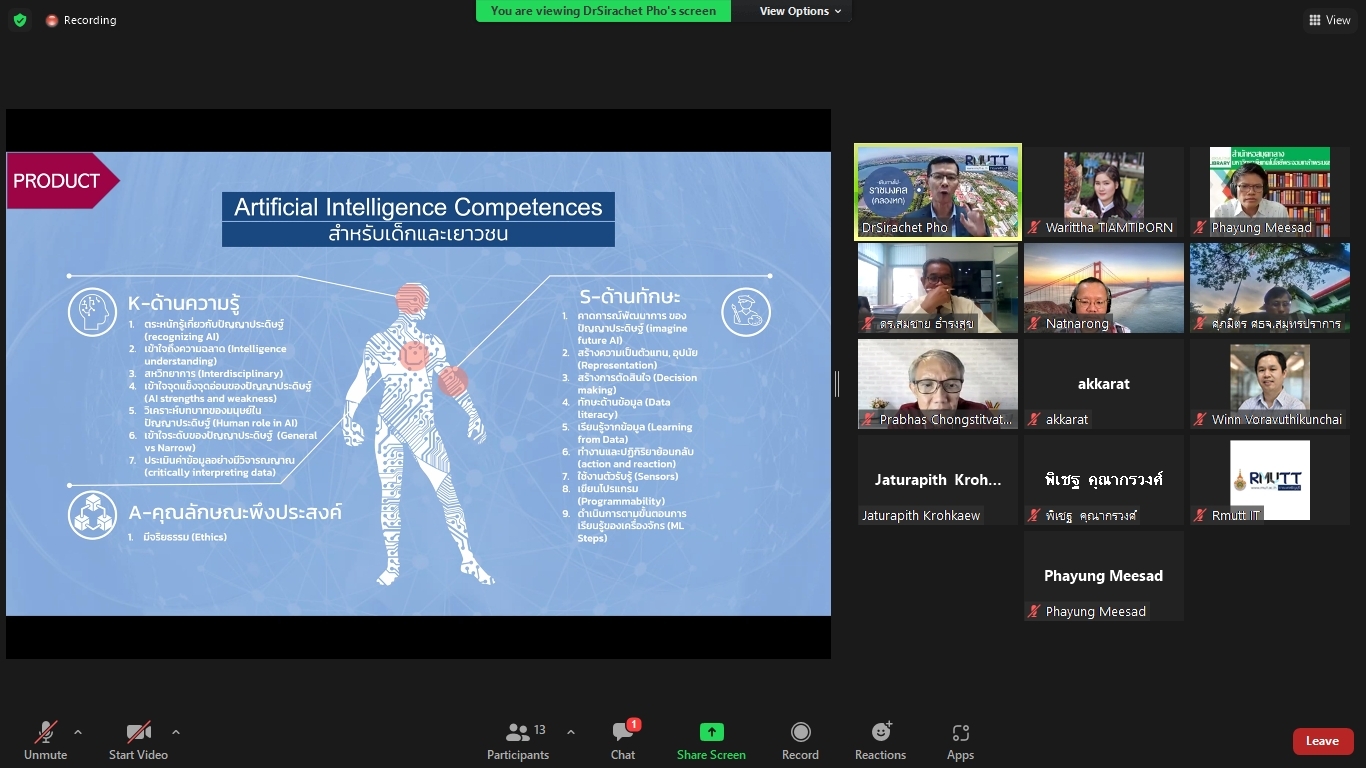The height and width of the screenshot is (768, 1366).
Task: Open the View Options dropdown
Action: coord(800,11)
